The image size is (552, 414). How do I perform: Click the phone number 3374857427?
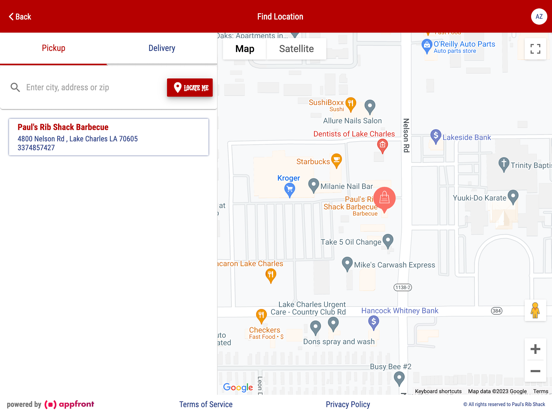pyautogui.click(x=36, y=148)
